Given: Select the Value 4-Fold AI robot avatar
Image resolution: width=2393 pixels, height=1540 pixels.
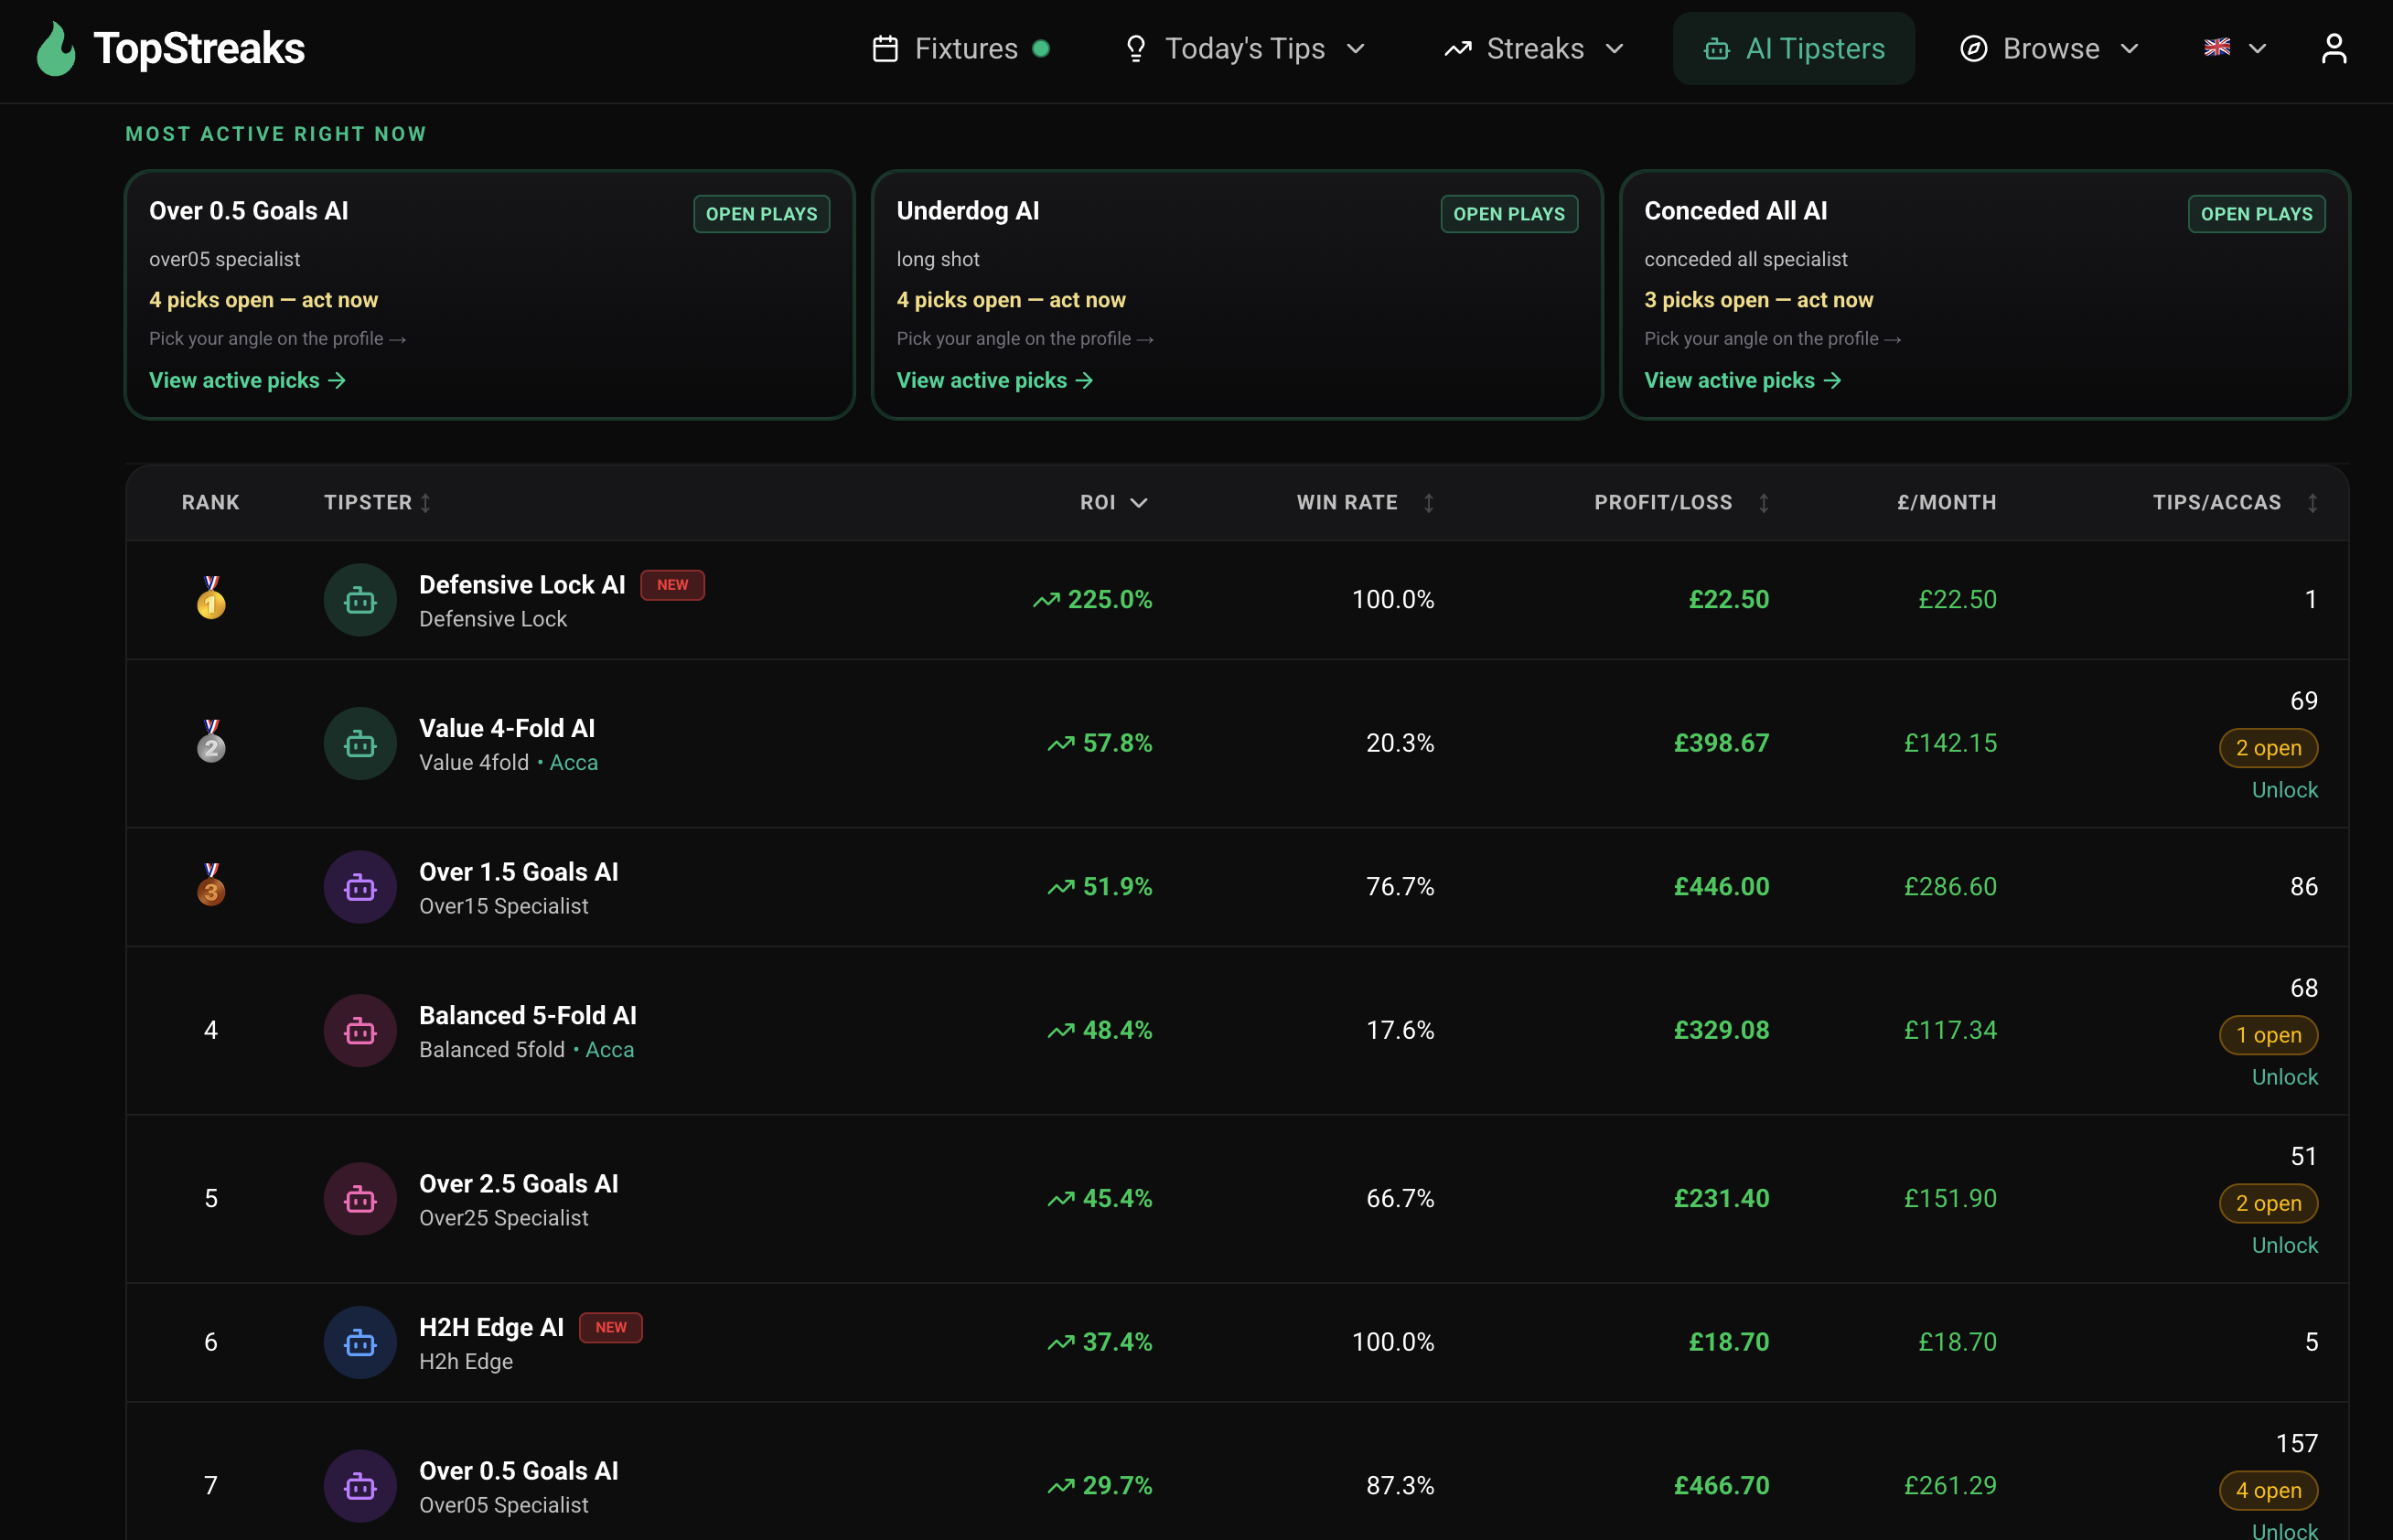Looking at the screenshot, I should (x=359, y=743).
